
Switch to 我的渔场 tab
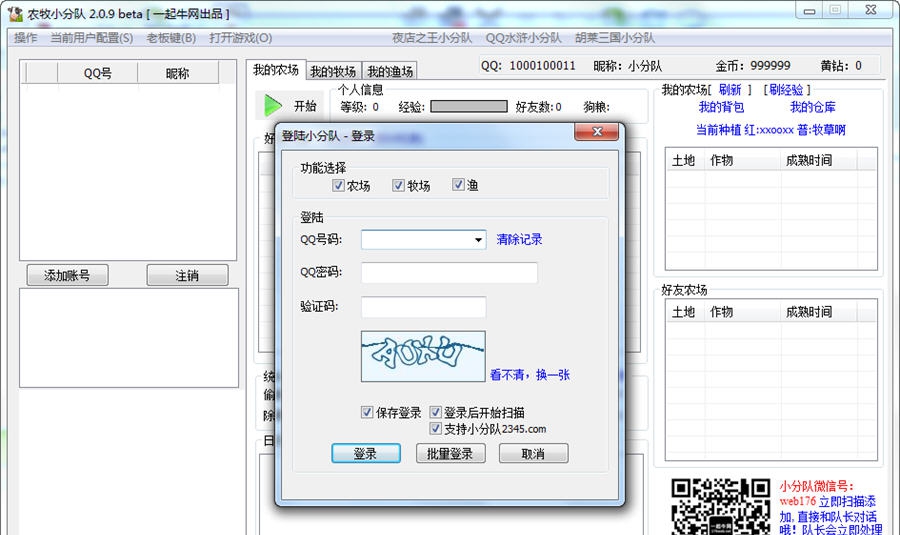(390, 71)
